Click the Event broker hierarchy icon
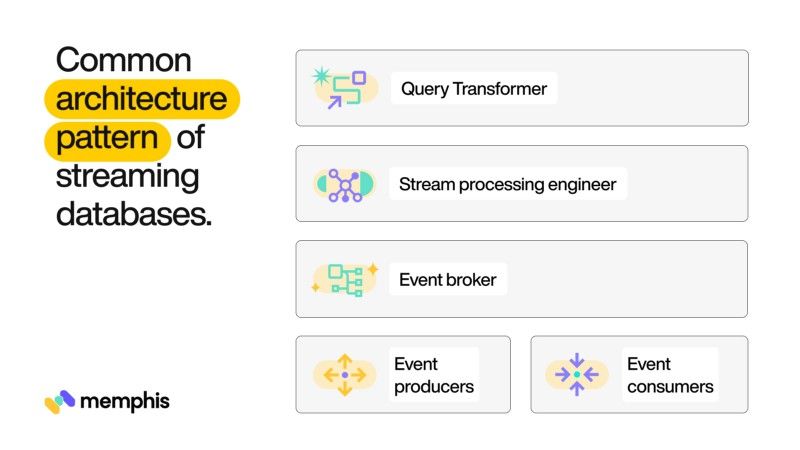The image size is (800, 450). (344, 279)
